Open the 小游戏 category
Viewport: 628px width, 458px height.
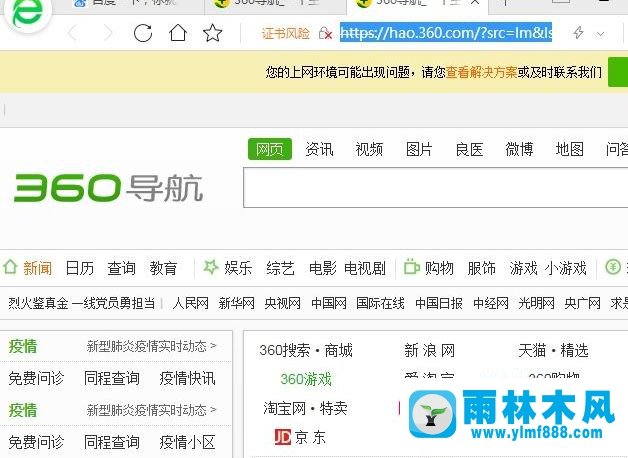[566, 268]
